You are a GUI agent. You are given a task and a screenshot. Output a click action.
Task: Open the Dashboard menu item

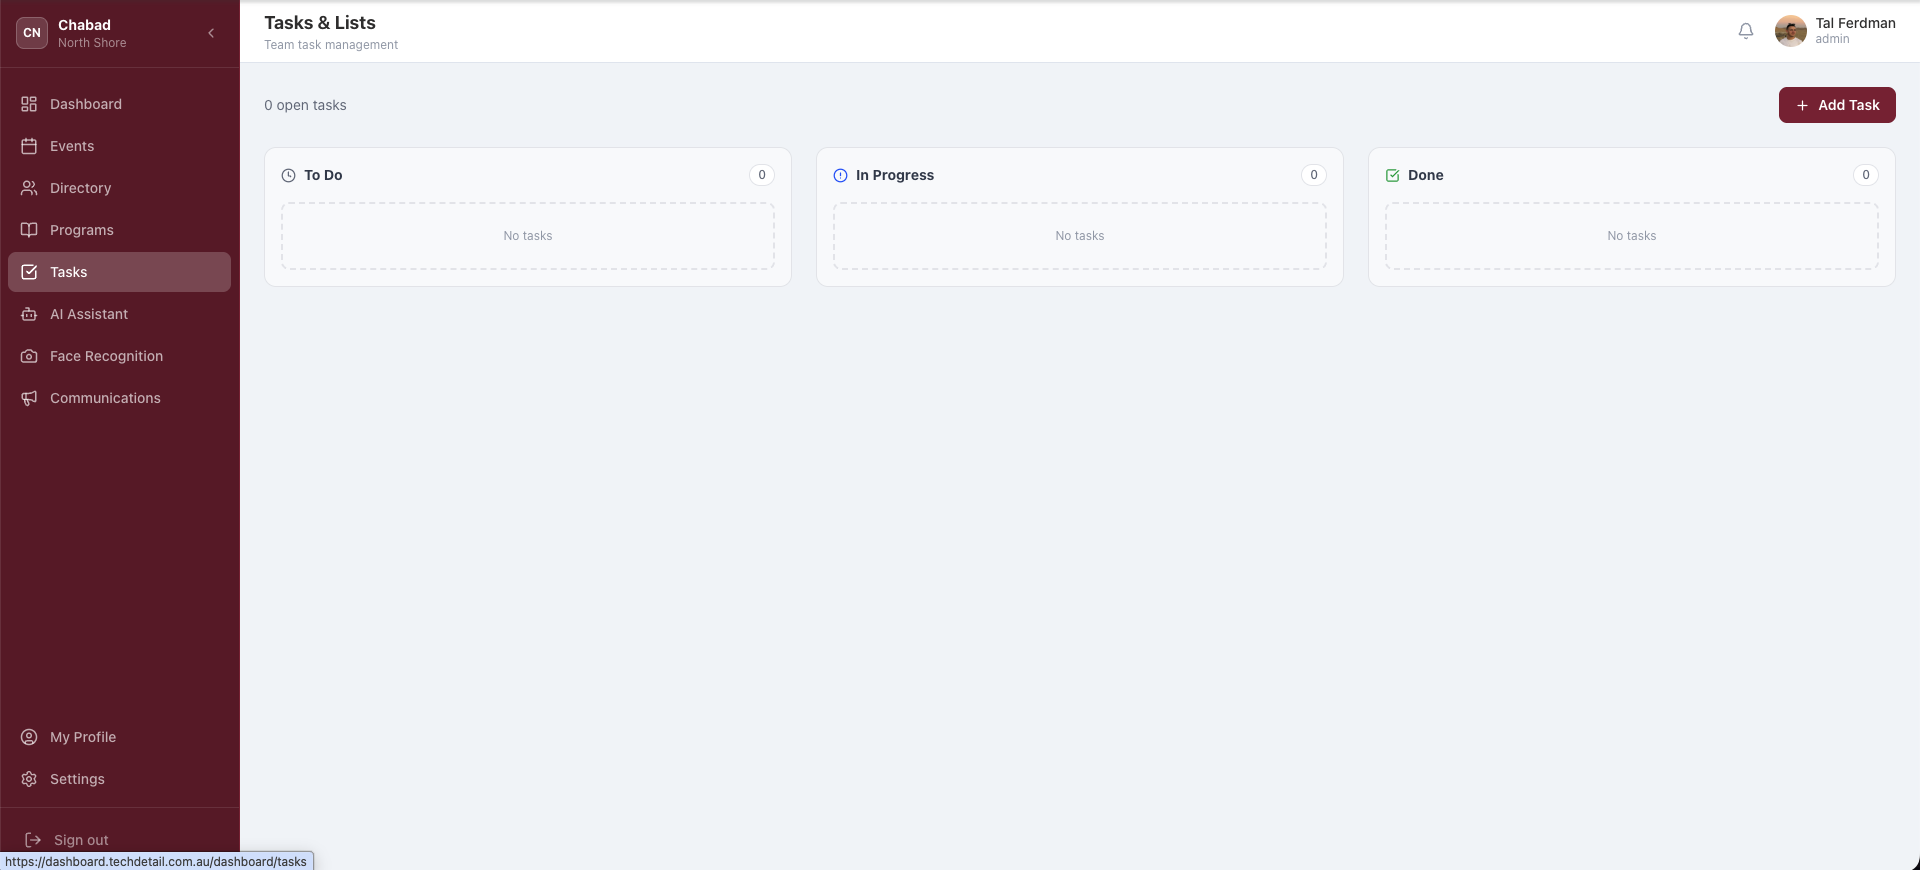pyautogui.click(x=119, y=104)
